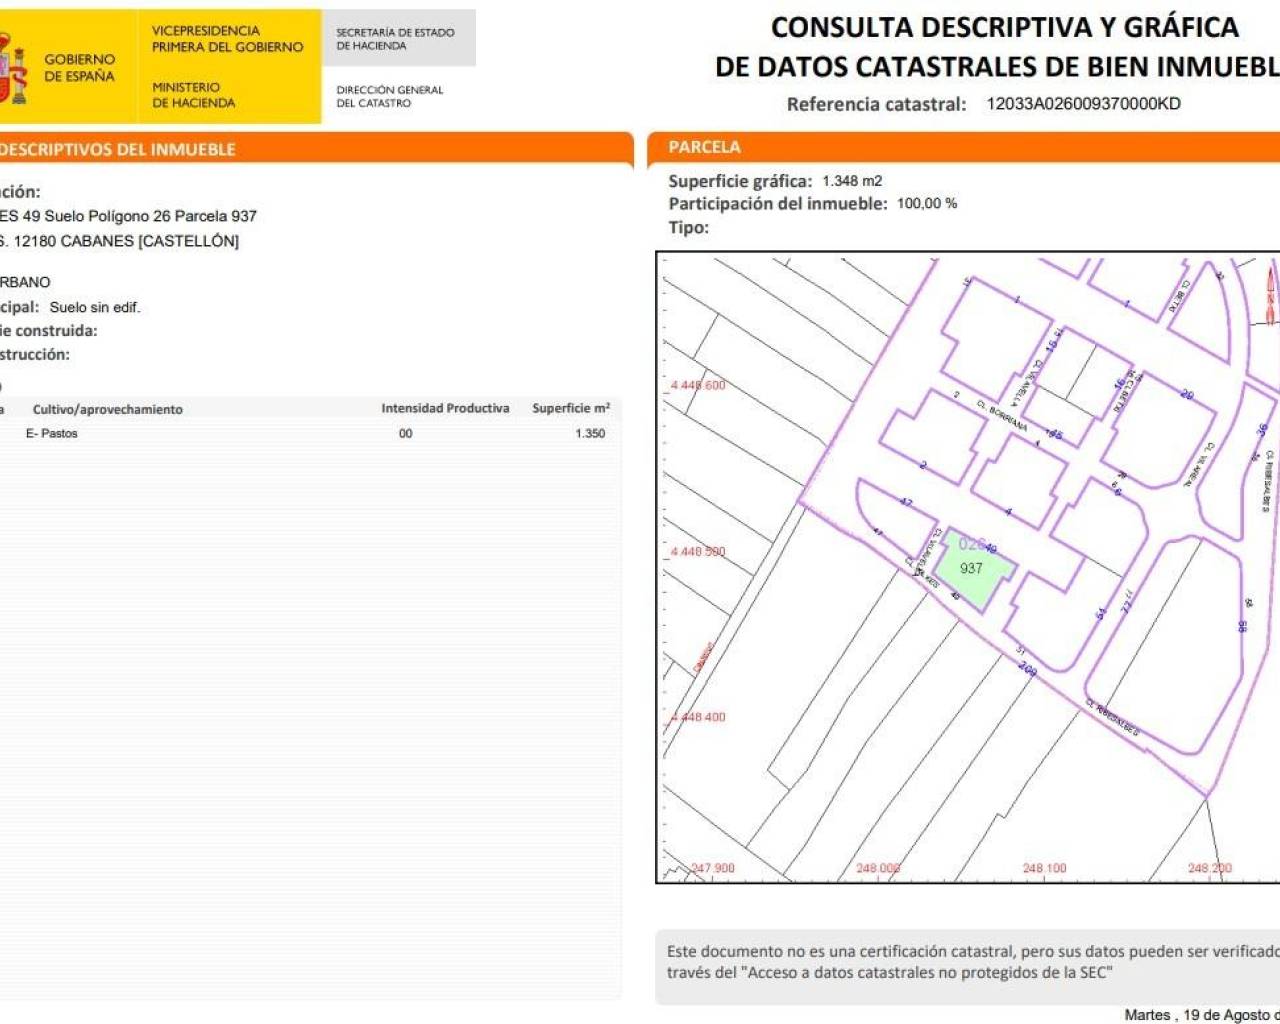Click Vicepresidencia Primera del Gobierno label
This screenshot has height=1024, width=1280.
click(x=227, y=39)
